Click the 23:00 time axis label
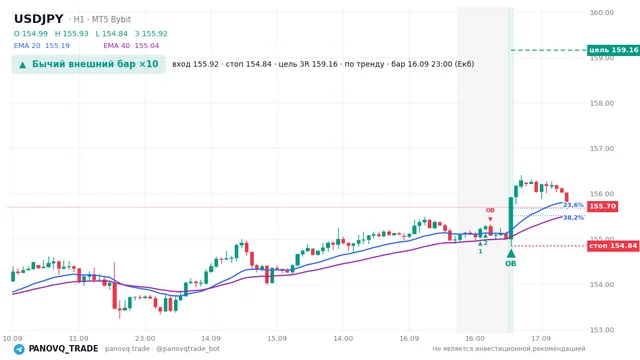The height and width of the screenshot is (360, 640). 145,338
